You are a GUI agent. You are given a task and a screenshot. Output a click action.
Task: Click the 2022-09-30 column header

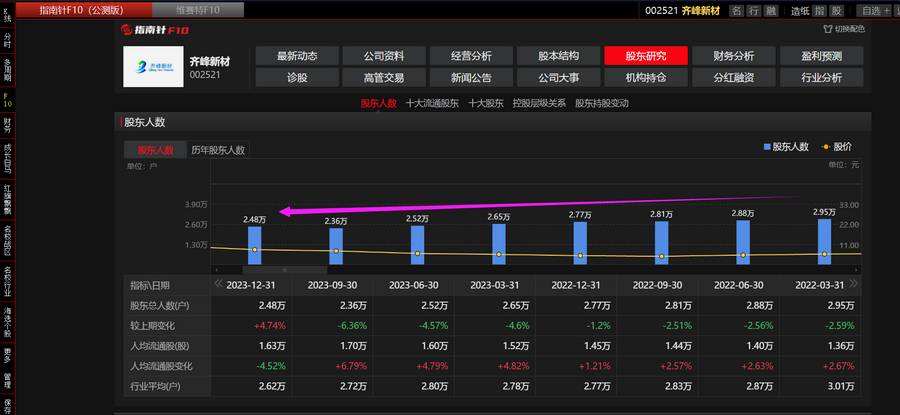coord(657,285)
